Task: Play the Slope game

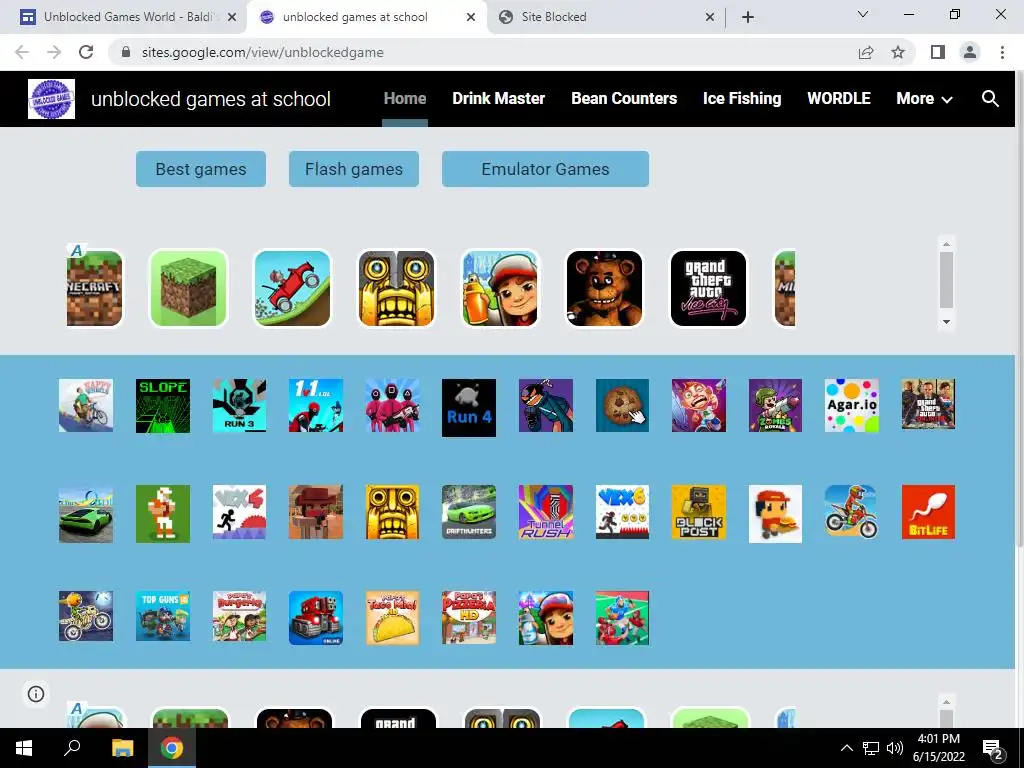Action: [163, 406]
